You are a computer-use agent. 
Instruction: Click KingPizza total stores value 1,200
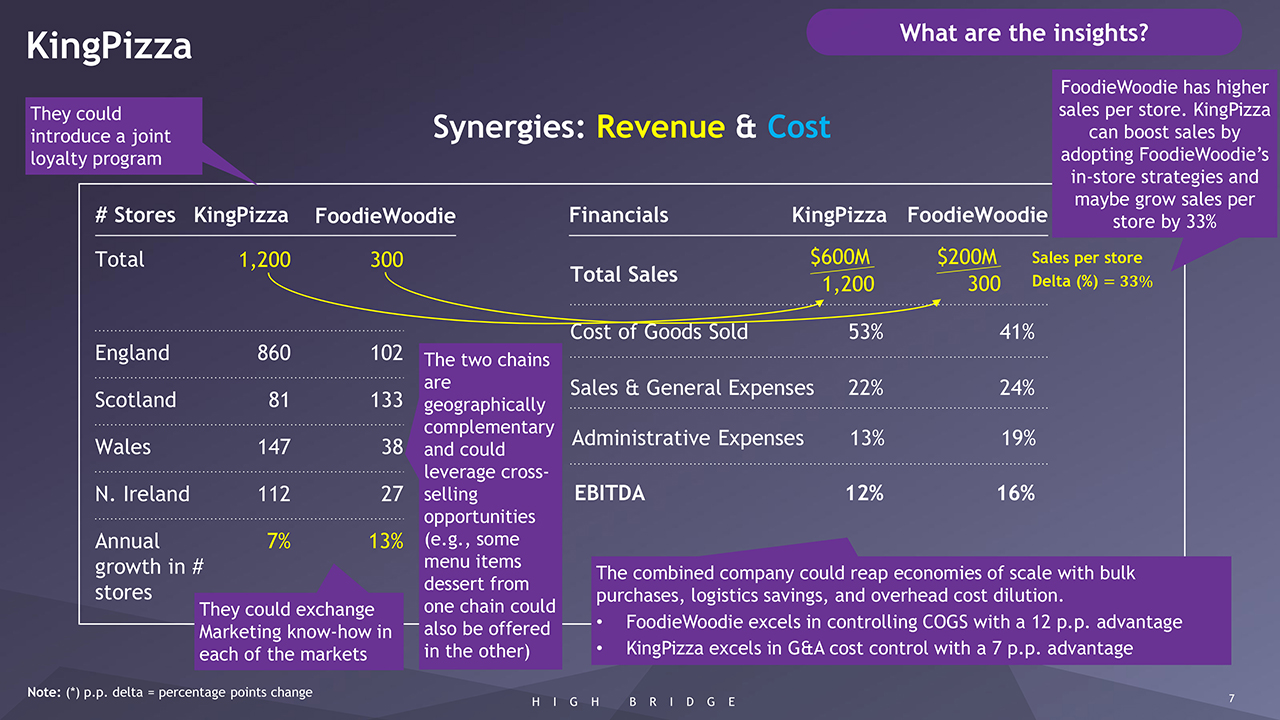pos(264,260)
